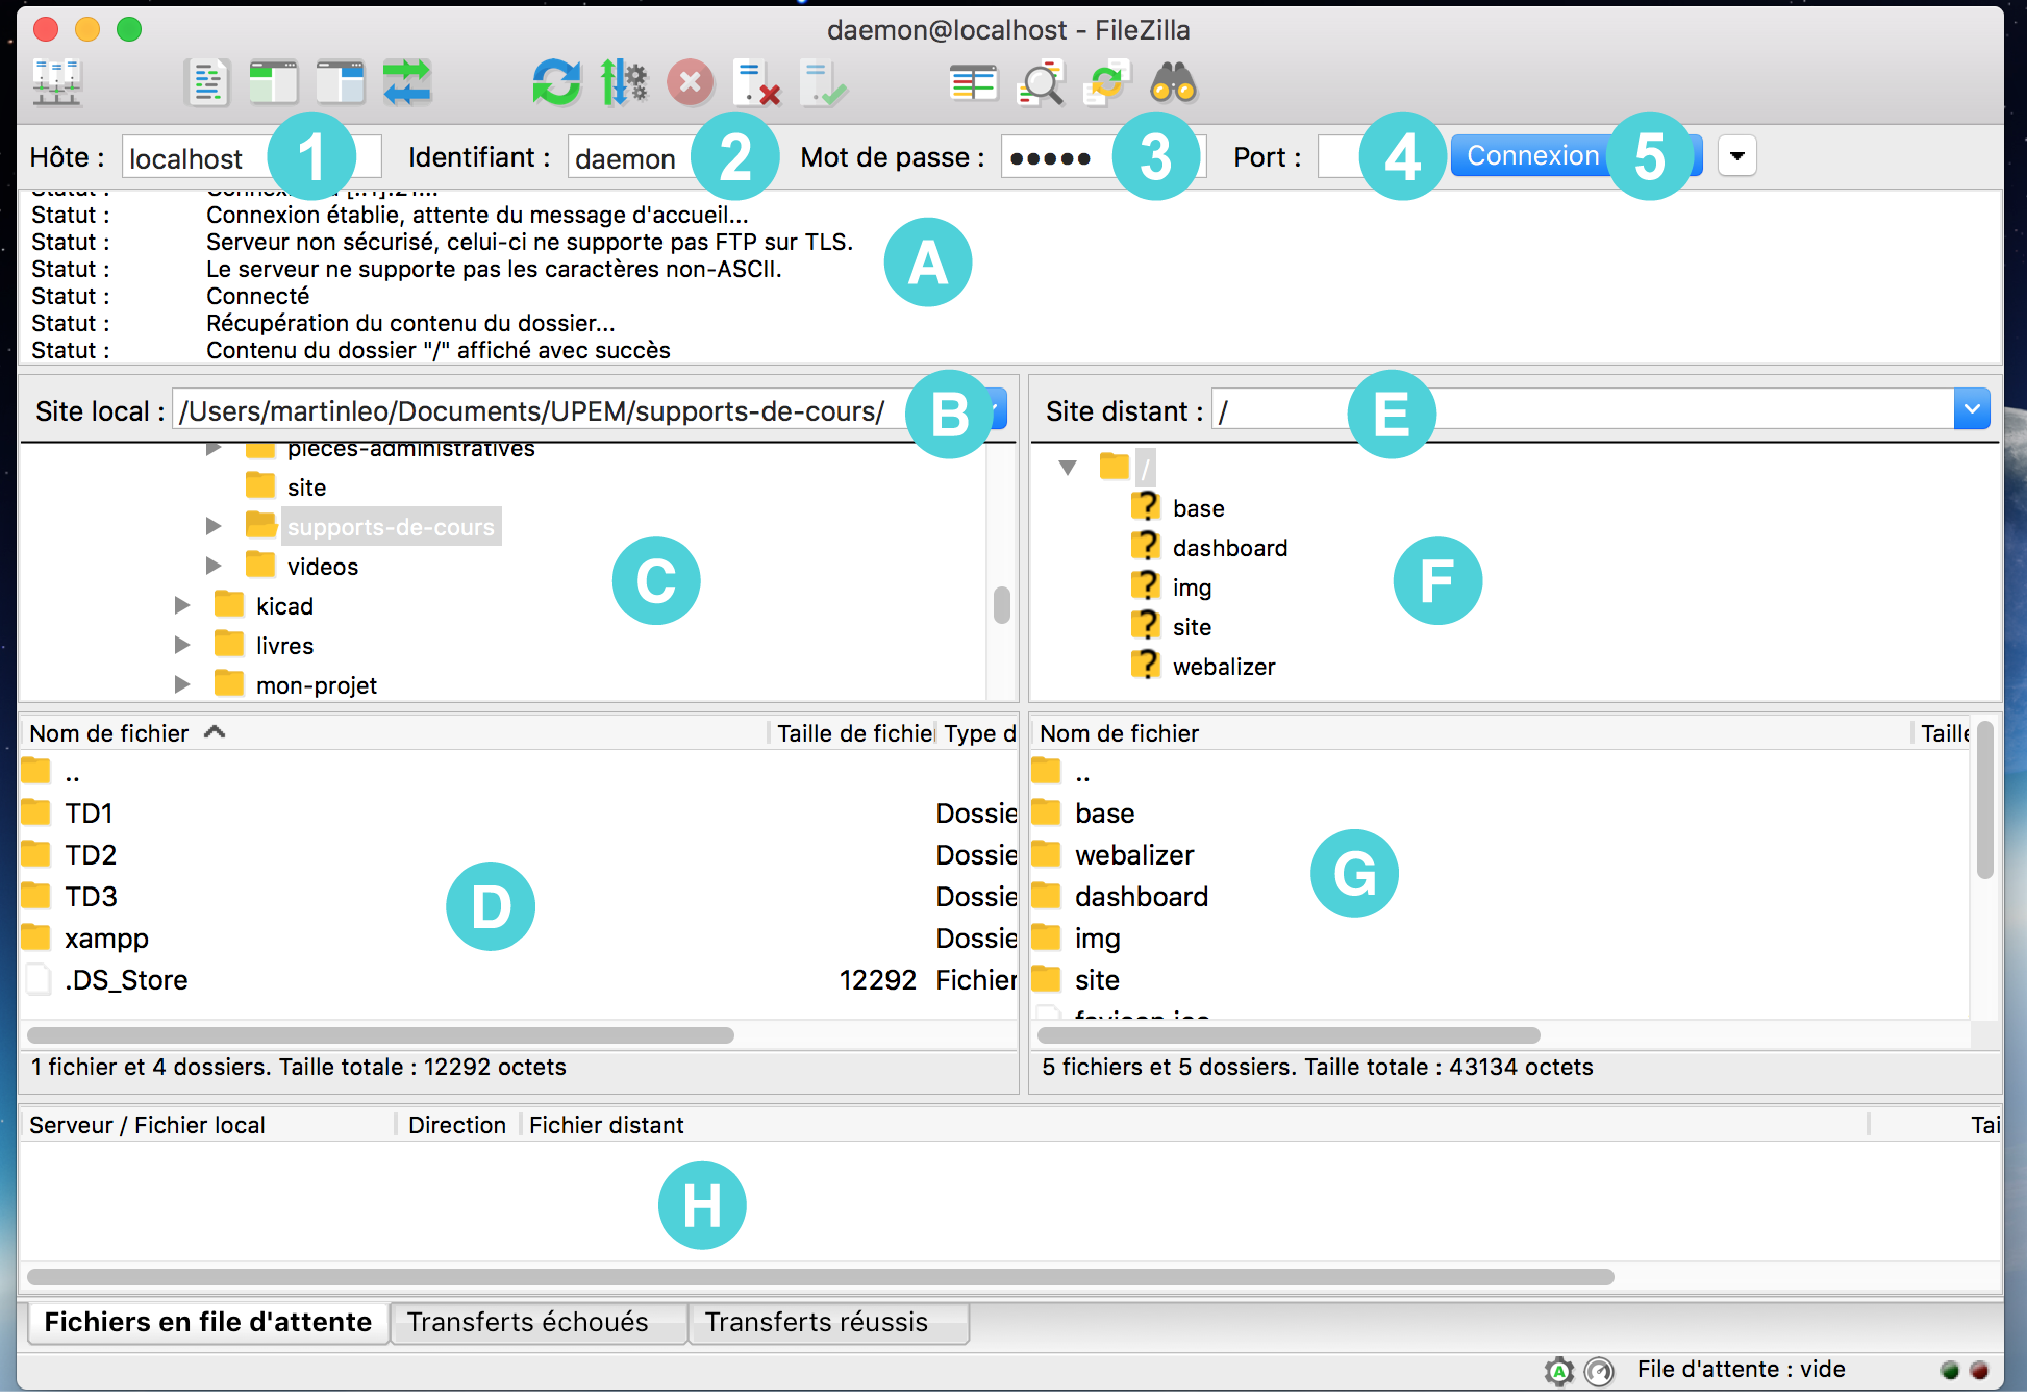Open the dropdown next to Connexion
The width and height of the screenshot is (2028, 1392).
coord(1737,155)
